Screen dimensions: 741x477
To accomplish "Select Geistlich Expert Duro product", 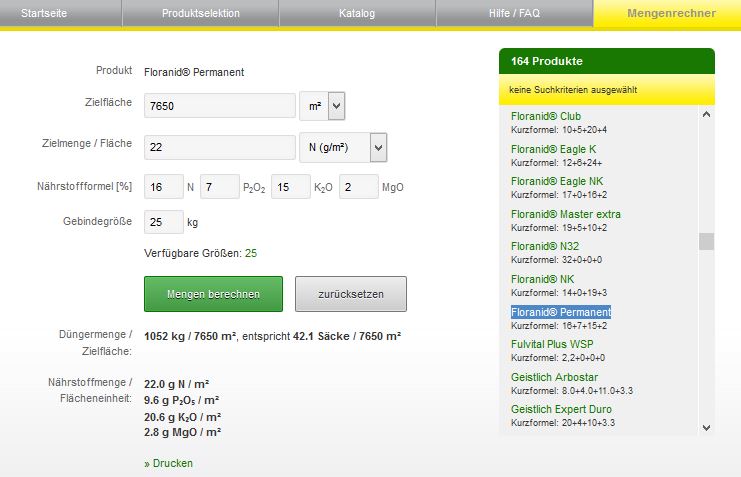I will [561, 409].
